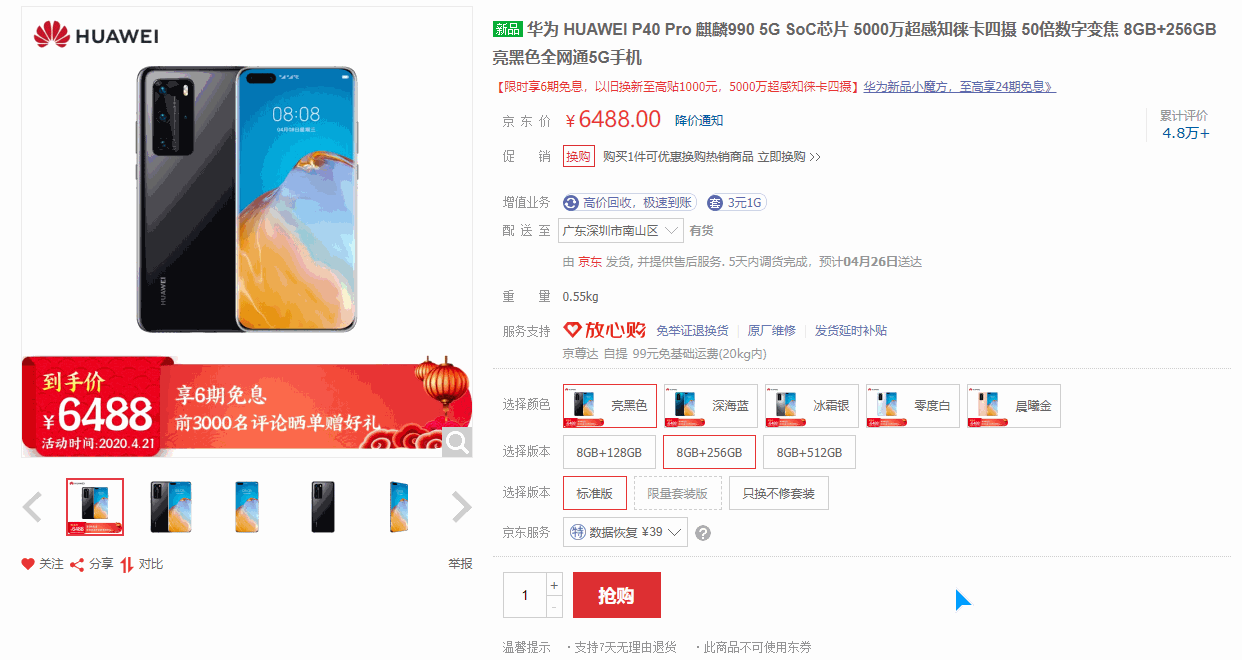Expand the 数据恢复 ¥39 service dropdown
The width and height of the screenshot is (1242, 660).
pos(625,532)
